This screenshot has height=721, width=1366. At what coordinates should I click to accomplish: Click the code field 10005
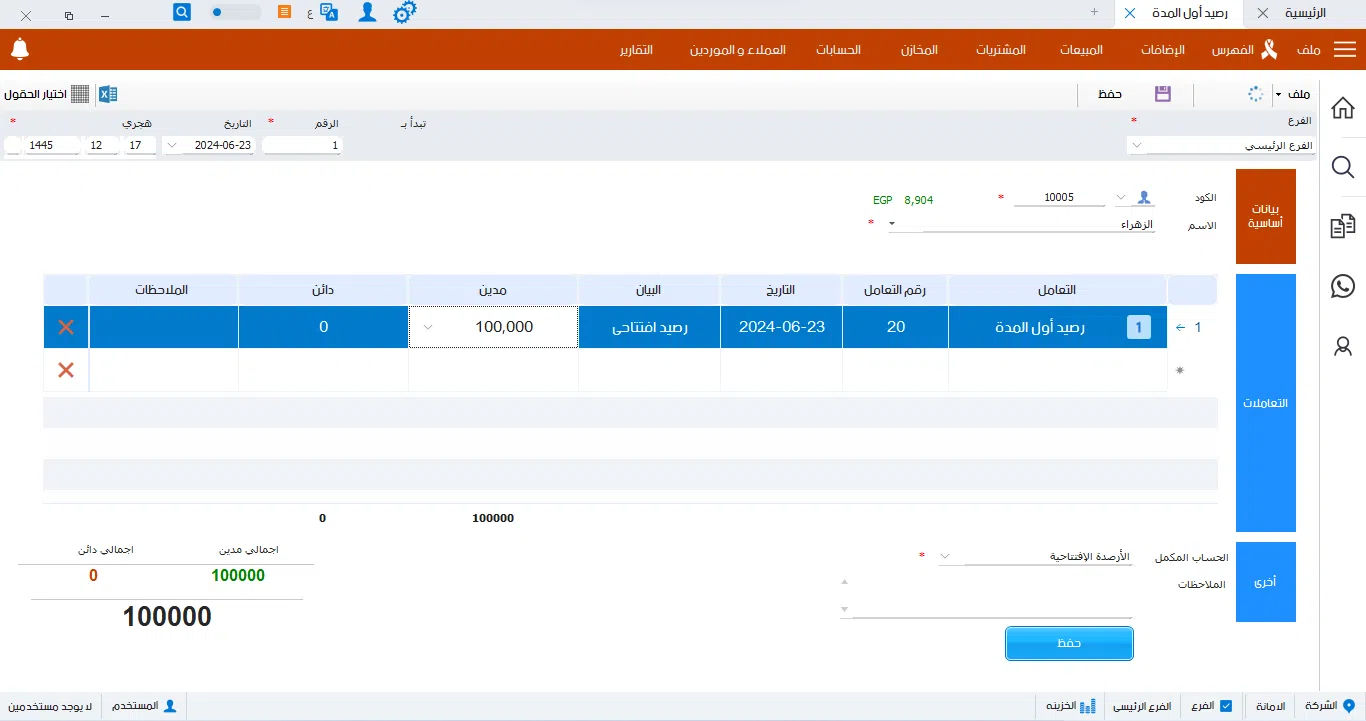[1059, 198]
